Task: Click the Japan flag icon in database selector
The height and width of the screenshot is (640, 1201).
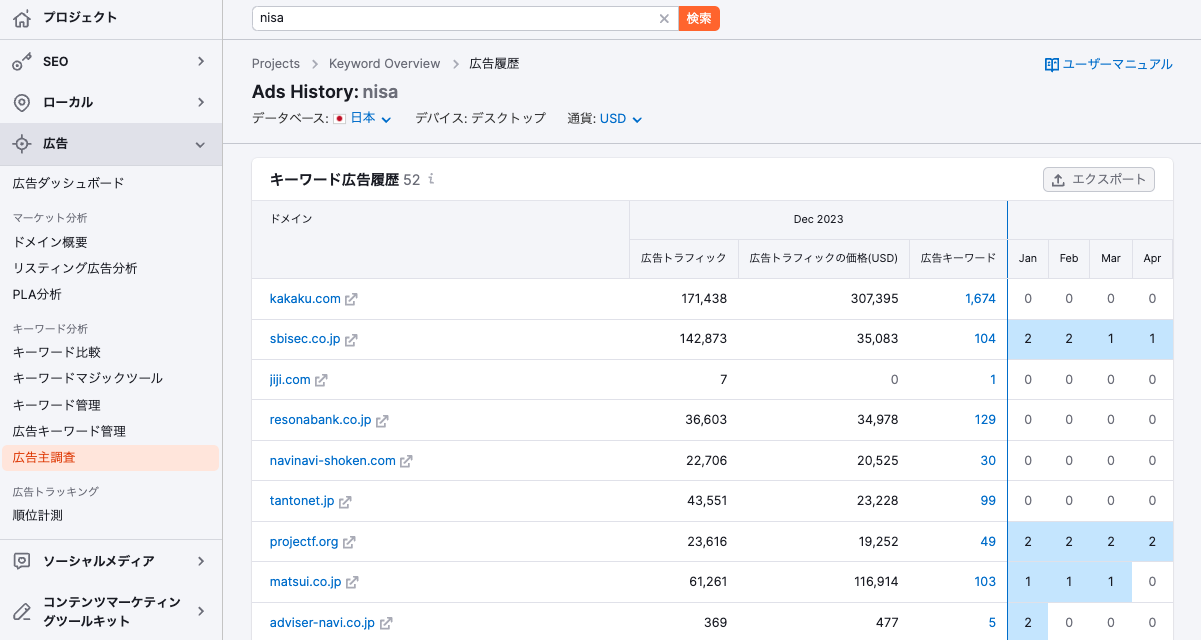Action: click(x=339, y=118)
